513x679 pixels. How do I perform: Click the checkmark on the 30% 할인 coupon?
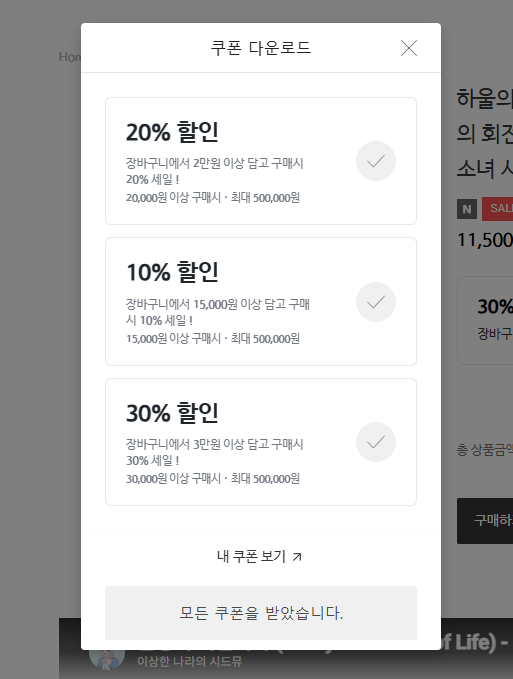click(x=376, y=442)
